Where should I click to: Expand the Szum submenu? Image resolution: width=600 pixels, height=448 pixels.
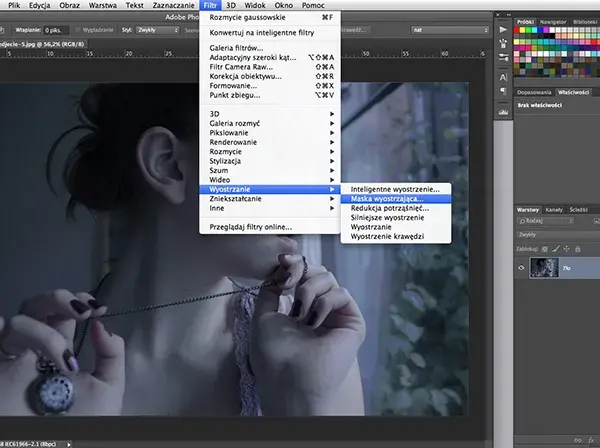point(270,171)
